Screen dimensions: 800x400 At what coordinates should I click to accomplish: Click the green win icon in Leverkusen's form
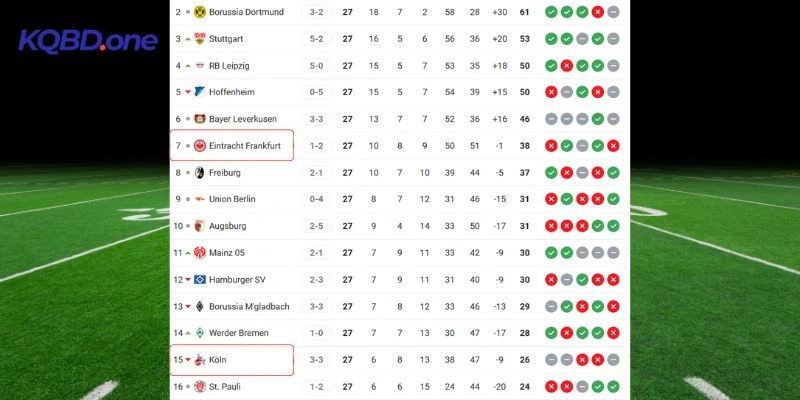pyautogui.click(x=597, y=119)
